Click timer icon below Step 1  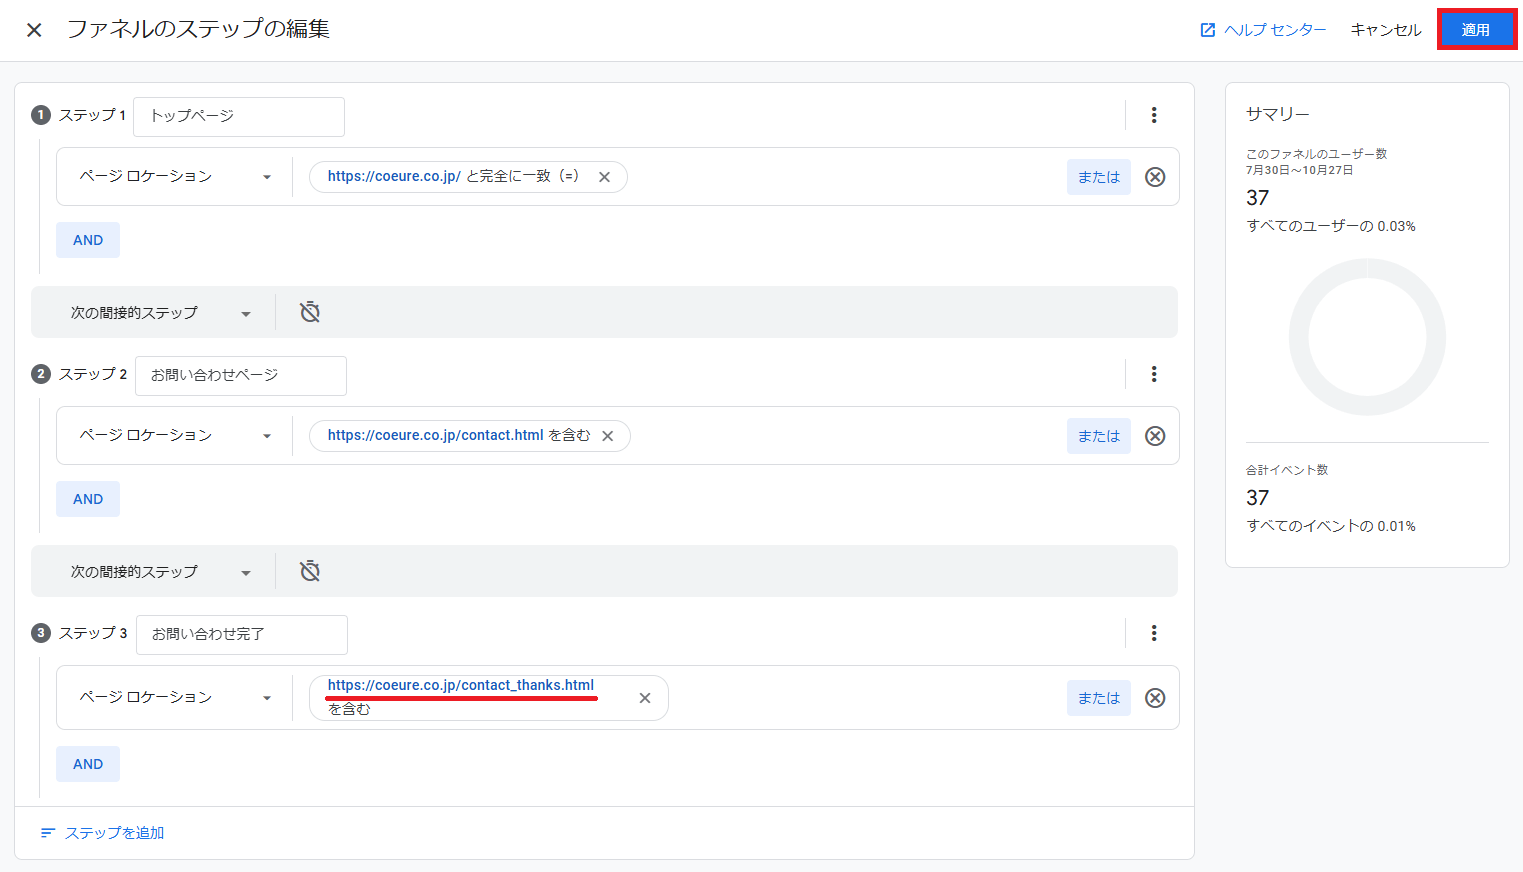click(x=310, y=312)
